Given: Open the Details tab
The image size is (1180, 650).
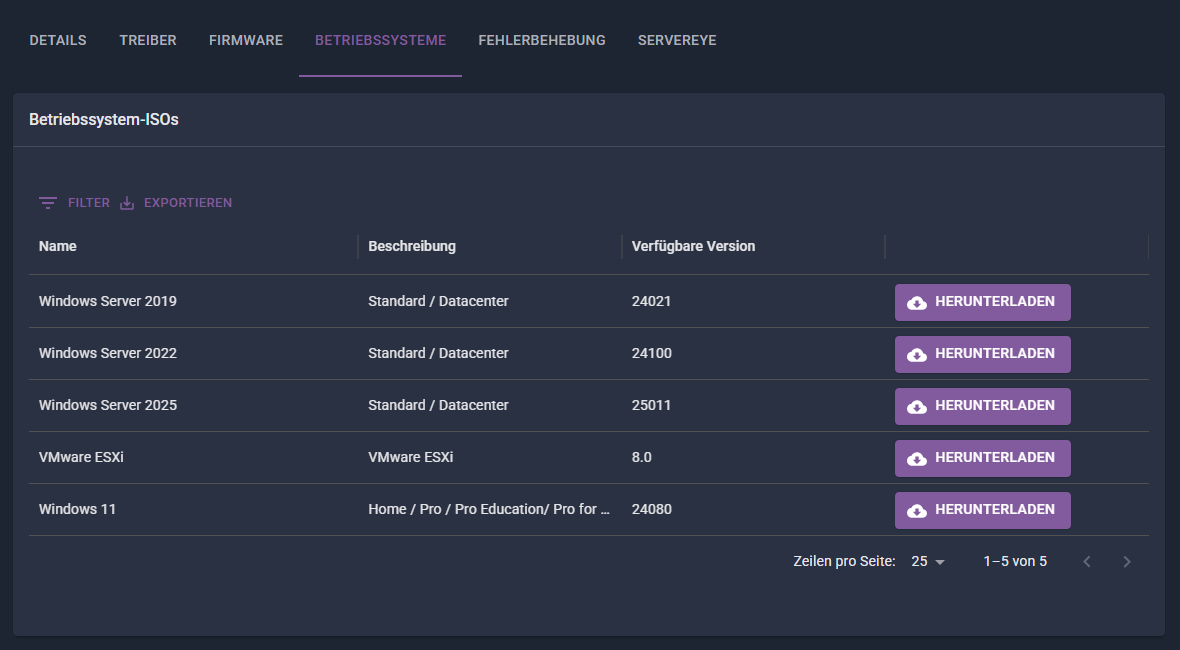Looking at the screenshot, I should pyautogui.click(x=58, y=41).
